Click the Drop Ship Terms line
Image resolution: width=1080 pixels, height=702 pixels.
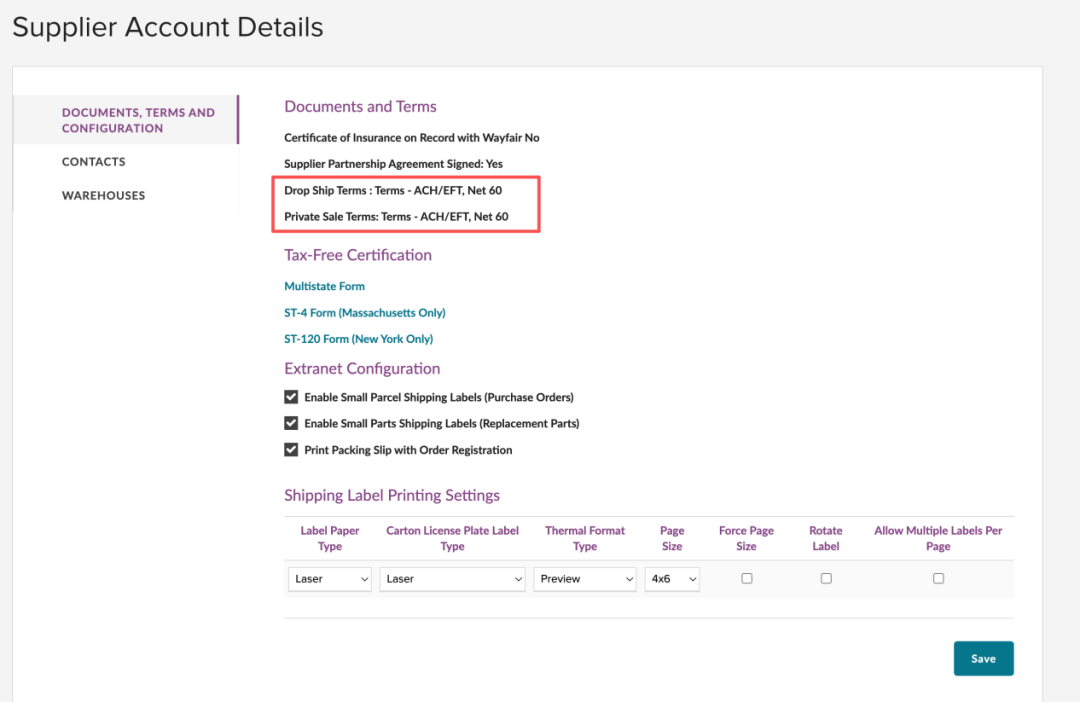tap(393, 191)
